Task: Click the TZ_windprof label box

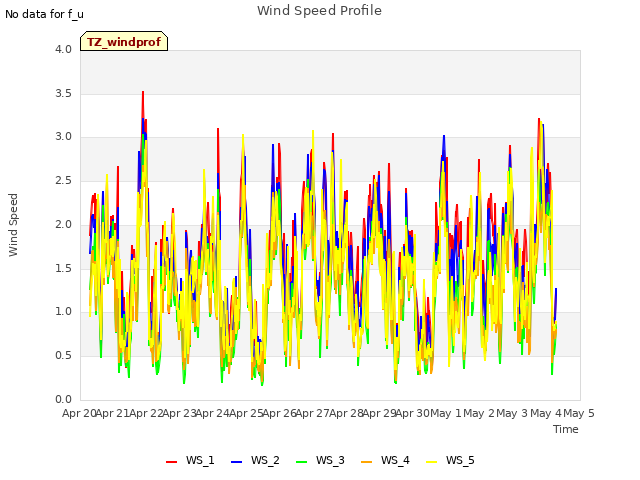Action: pyautogui.click(x=124, y=41)
